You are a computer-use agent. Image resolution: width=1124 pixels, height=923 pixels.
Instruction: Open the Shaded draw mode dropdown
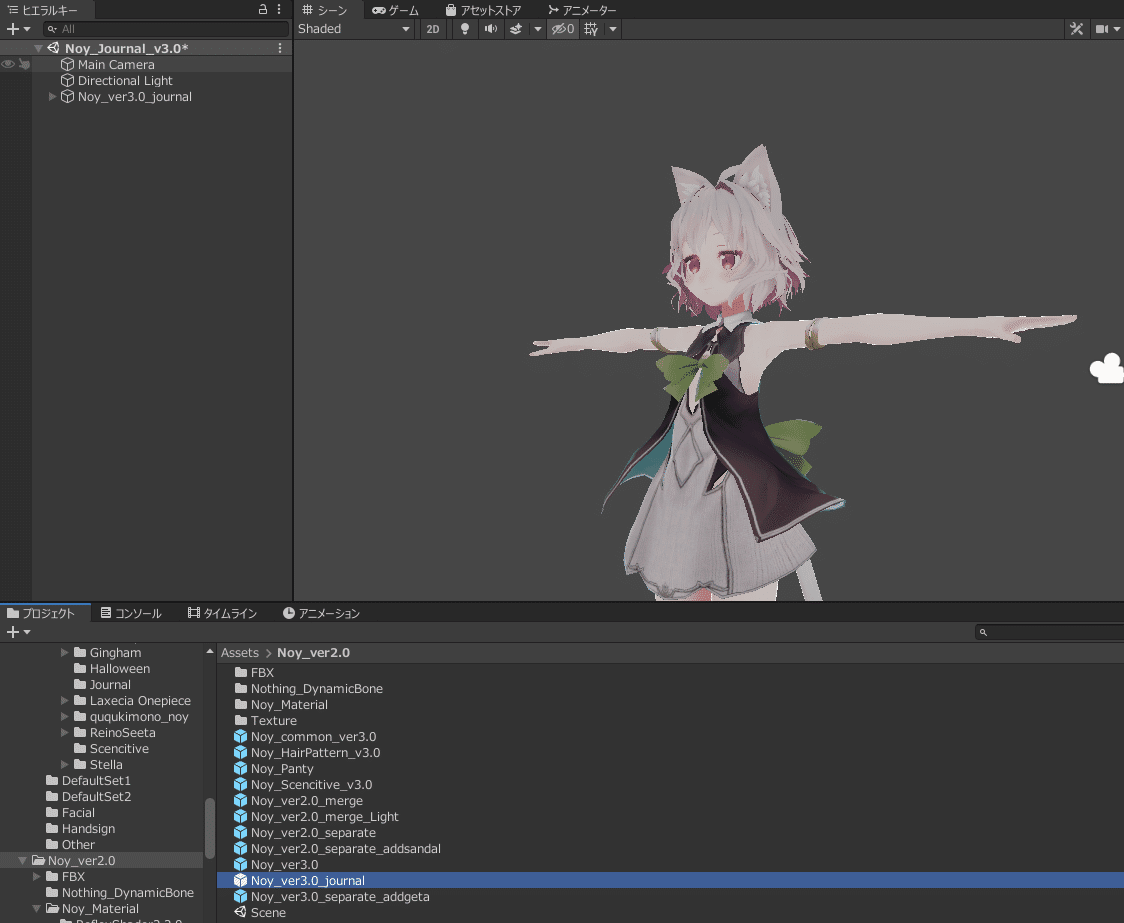tap(354, 29)
